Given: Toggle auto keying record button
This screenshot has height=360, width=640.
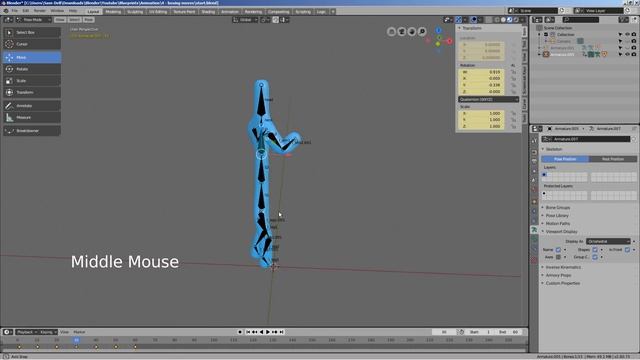Looking at the screenshot, I should (240, 332).
